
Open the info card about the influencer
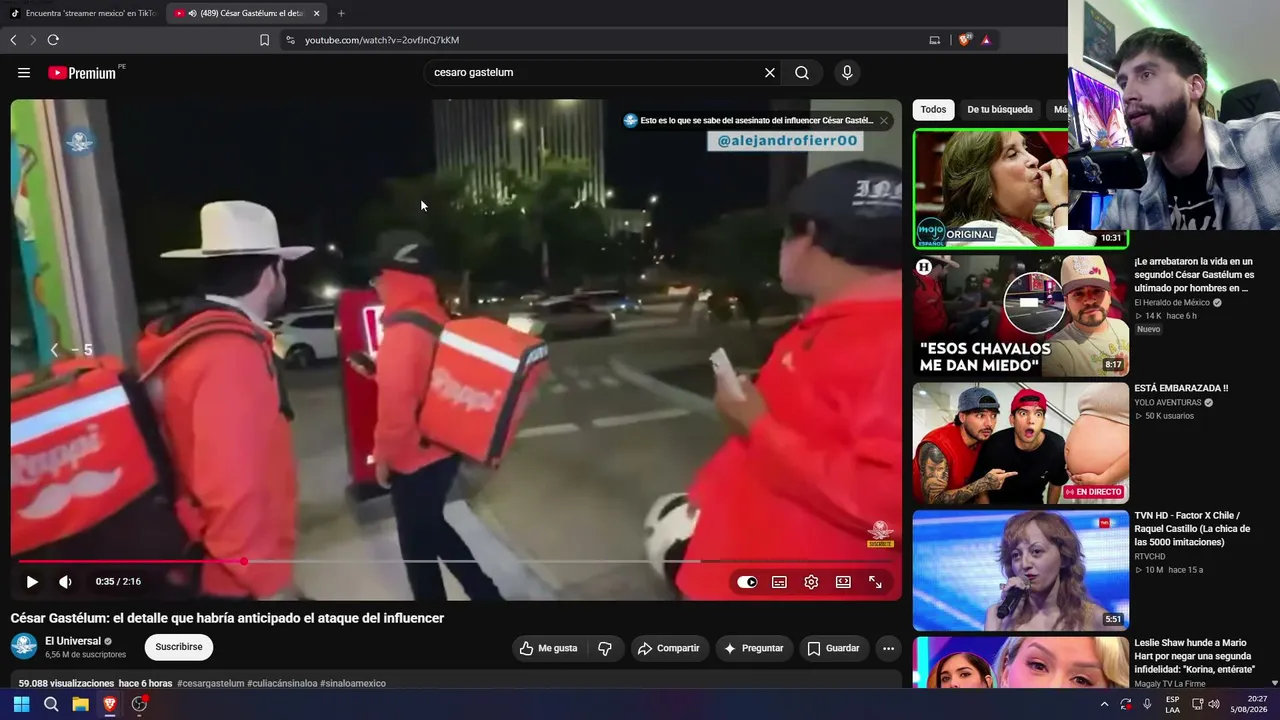click(x=748, y=121)
